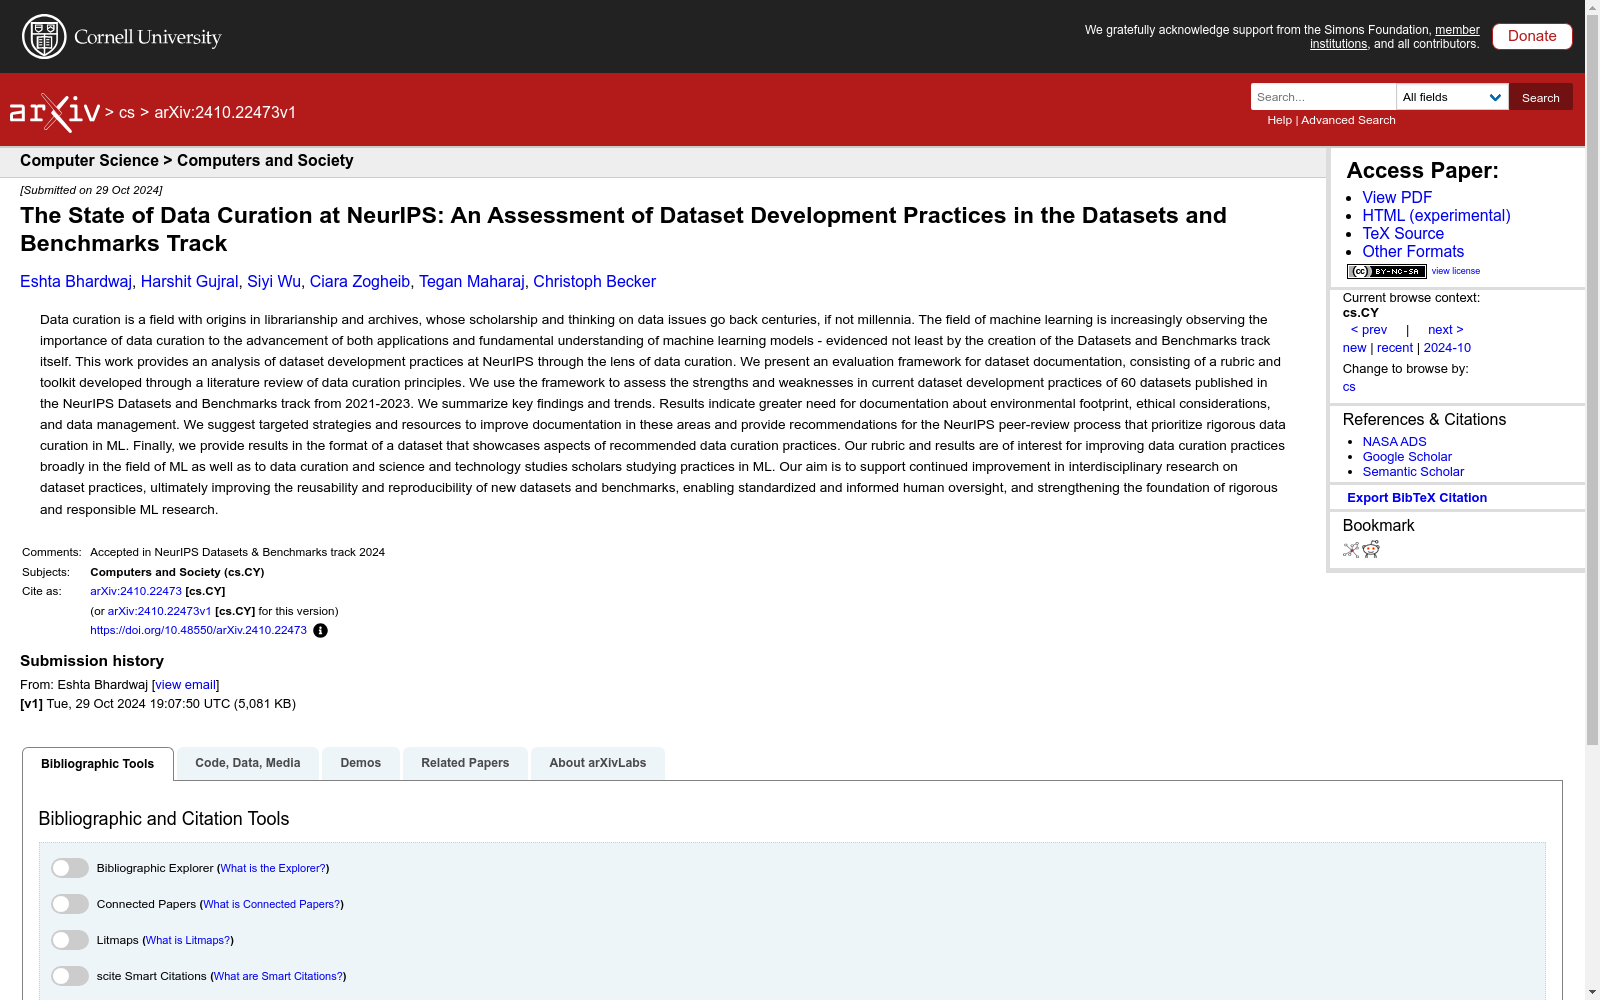Screen dimensions: 1600x1000
Task: Open the doi.org DOI link
Action: pos(198,630)
